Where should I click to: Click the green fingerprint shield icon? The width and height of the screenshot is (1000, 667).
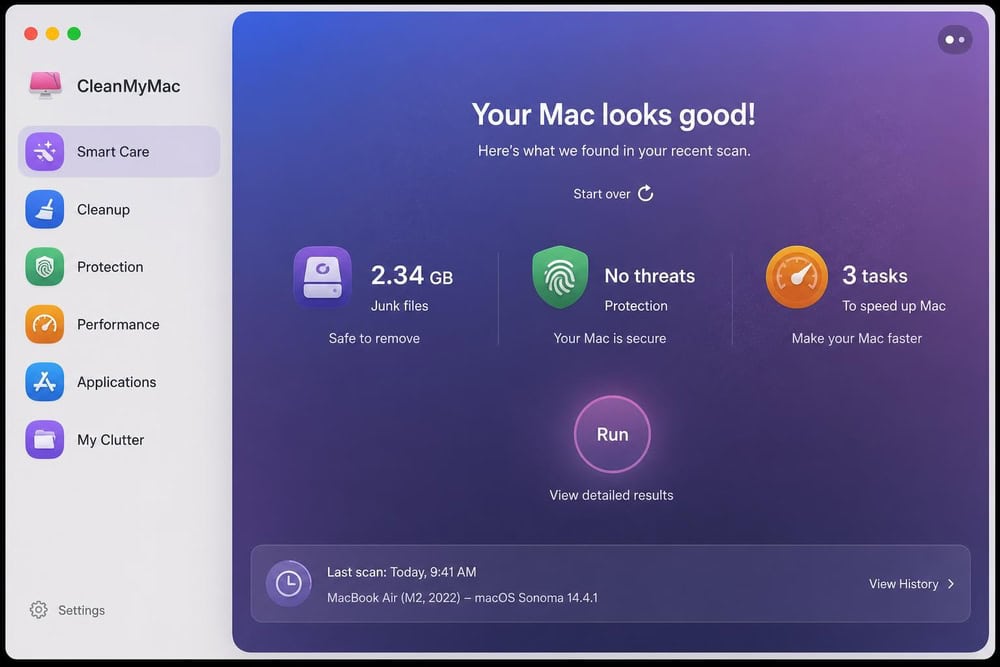(x=560, y=277)
